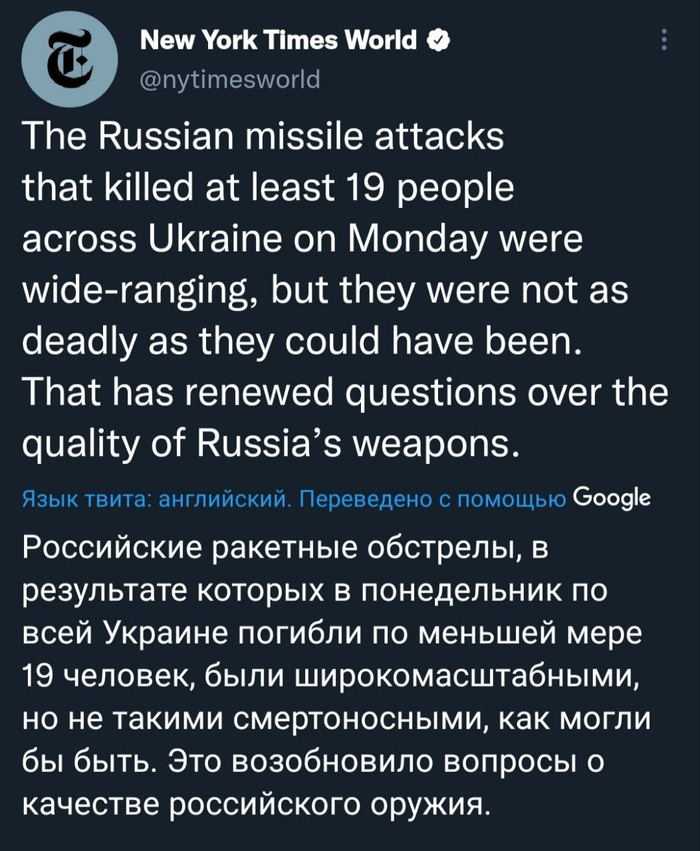Click "Украине" in the translated text
Screen dimensions: 700x851
coord(165,637)
